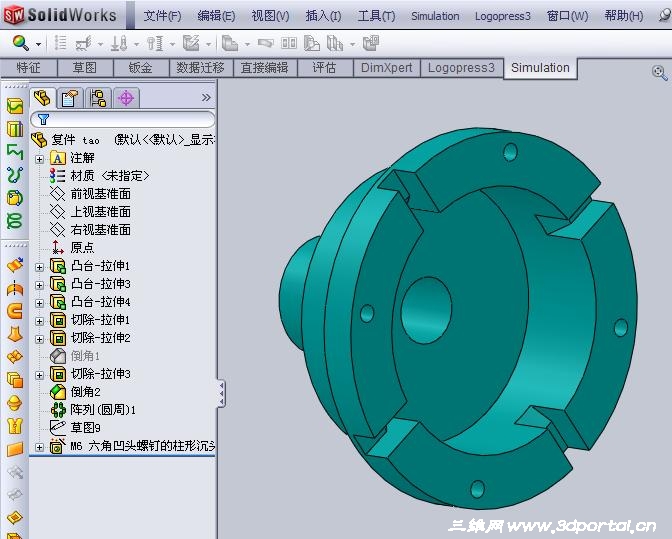Open the 编辑(E) menu

click(216, 16)
